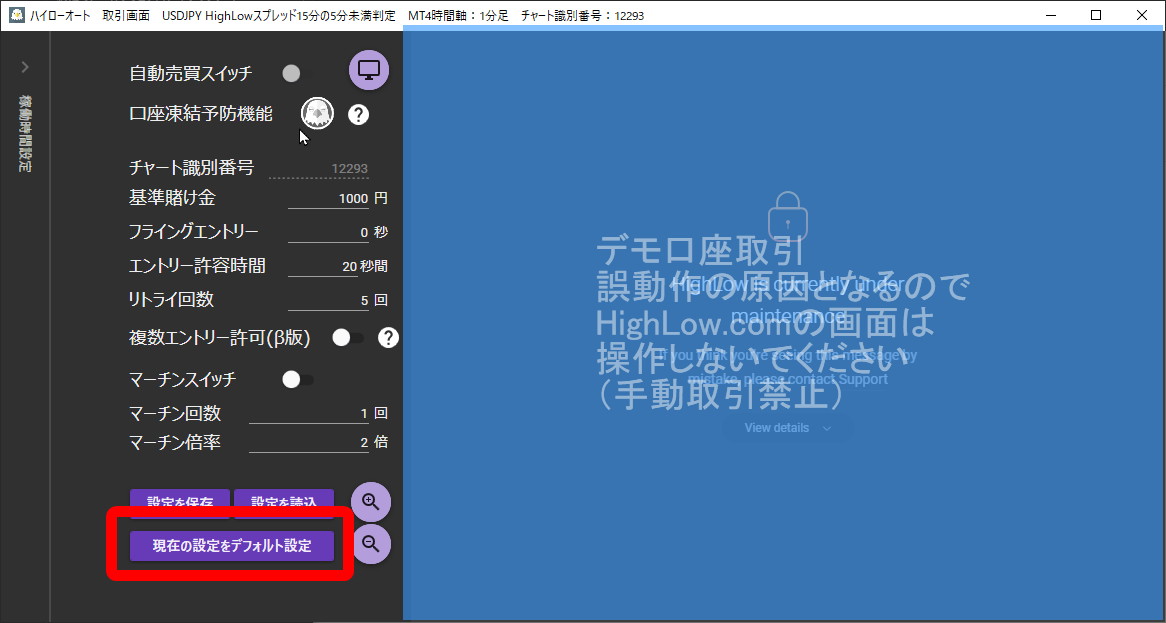The image size is (1166, 623).
Task: Click the チャート識別番号 label in settings panel
Action: [x=191, y=168]
